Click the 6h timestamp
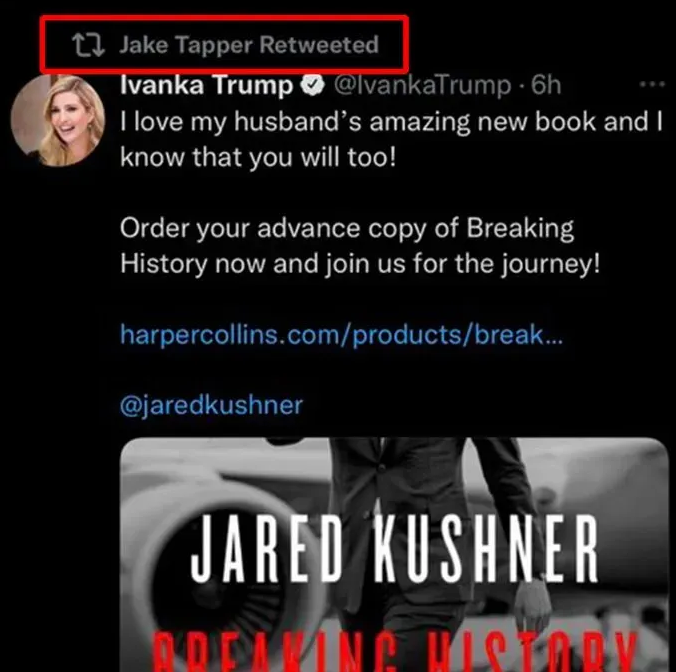The image size is (676, 672). coord(546,85)
